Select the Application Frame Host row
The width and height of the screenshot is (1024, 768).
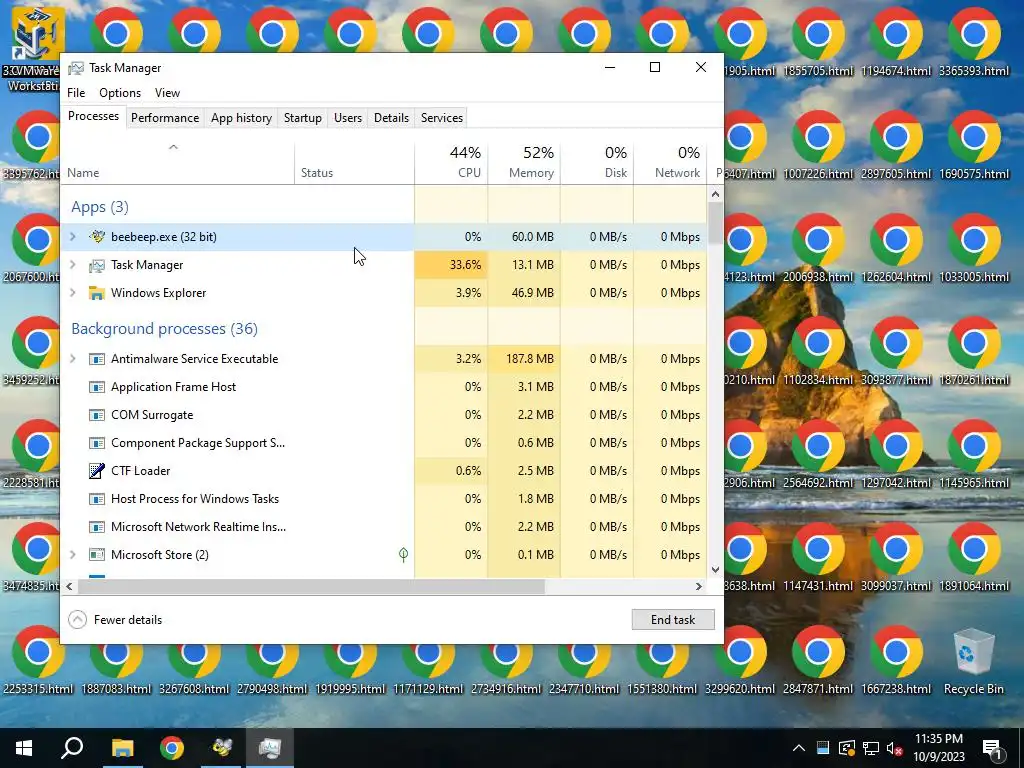pos(384,387)
